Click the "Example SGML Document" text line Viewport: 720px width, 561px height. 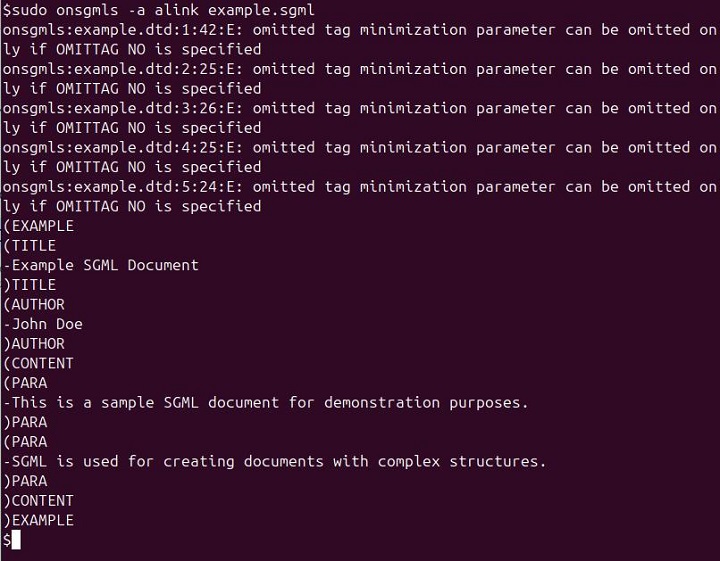click(x=102, y=265)
